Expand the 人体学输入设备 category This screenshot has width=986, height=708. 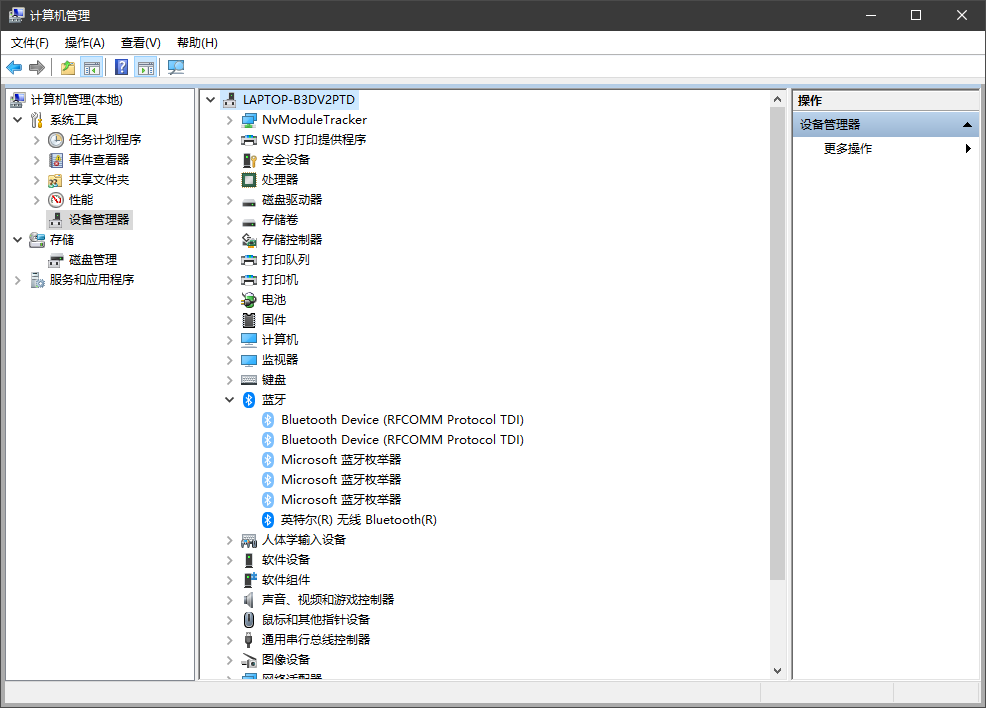pos(230,540)
